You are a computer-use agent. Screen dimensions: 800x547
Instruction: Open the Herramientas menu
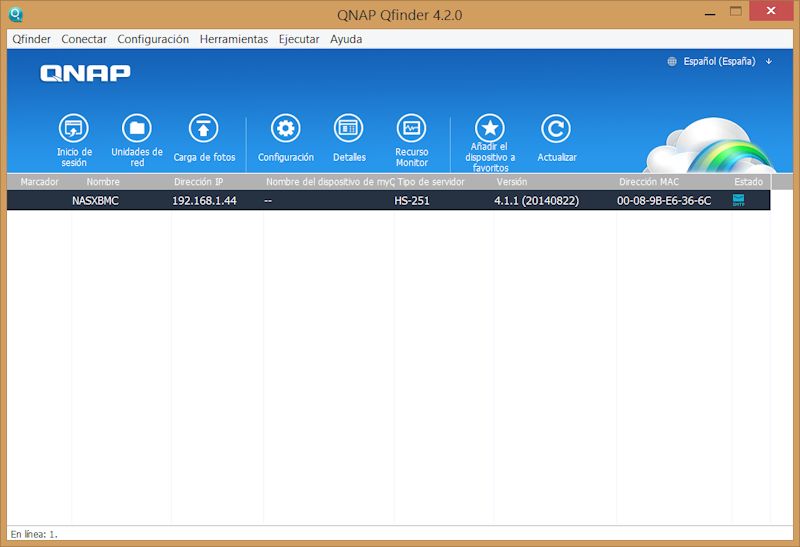(x=234, y=39)
